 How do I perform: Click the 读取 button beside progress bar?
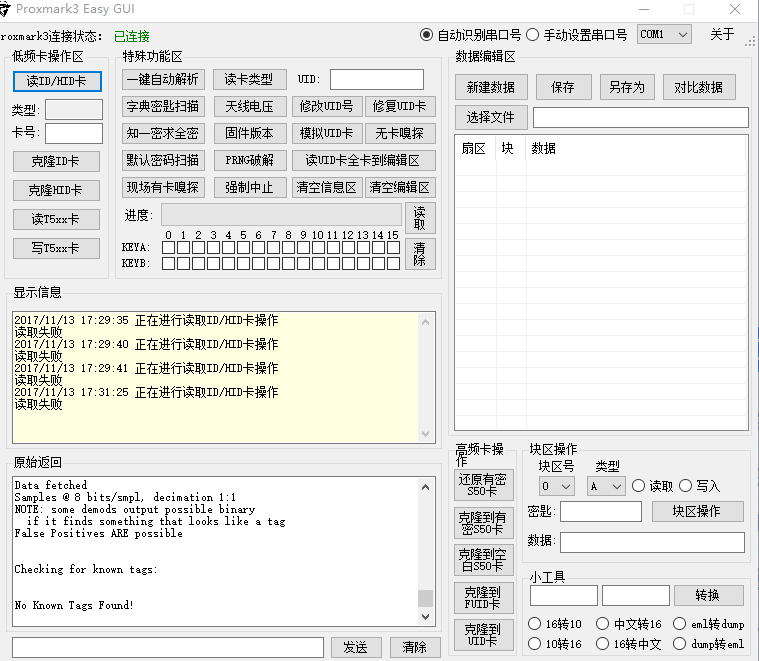pyautogui.click(x=420, y=218)
